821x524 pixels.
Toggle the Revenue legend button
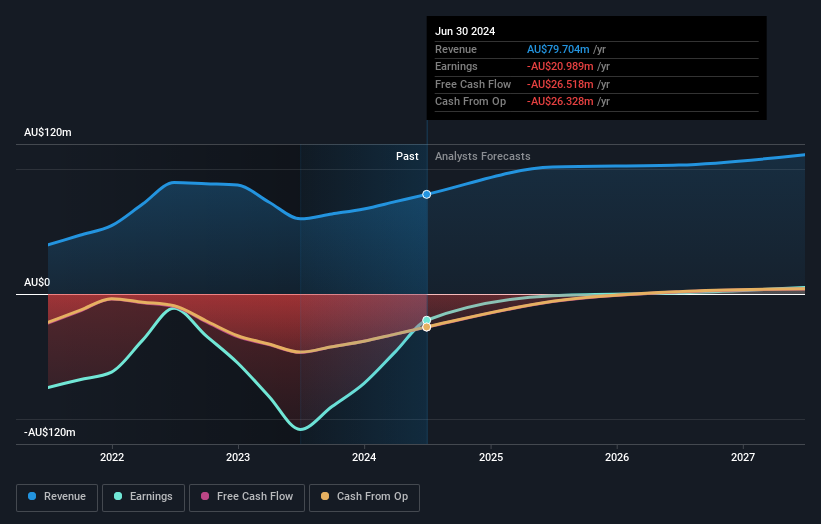point(57,497)
